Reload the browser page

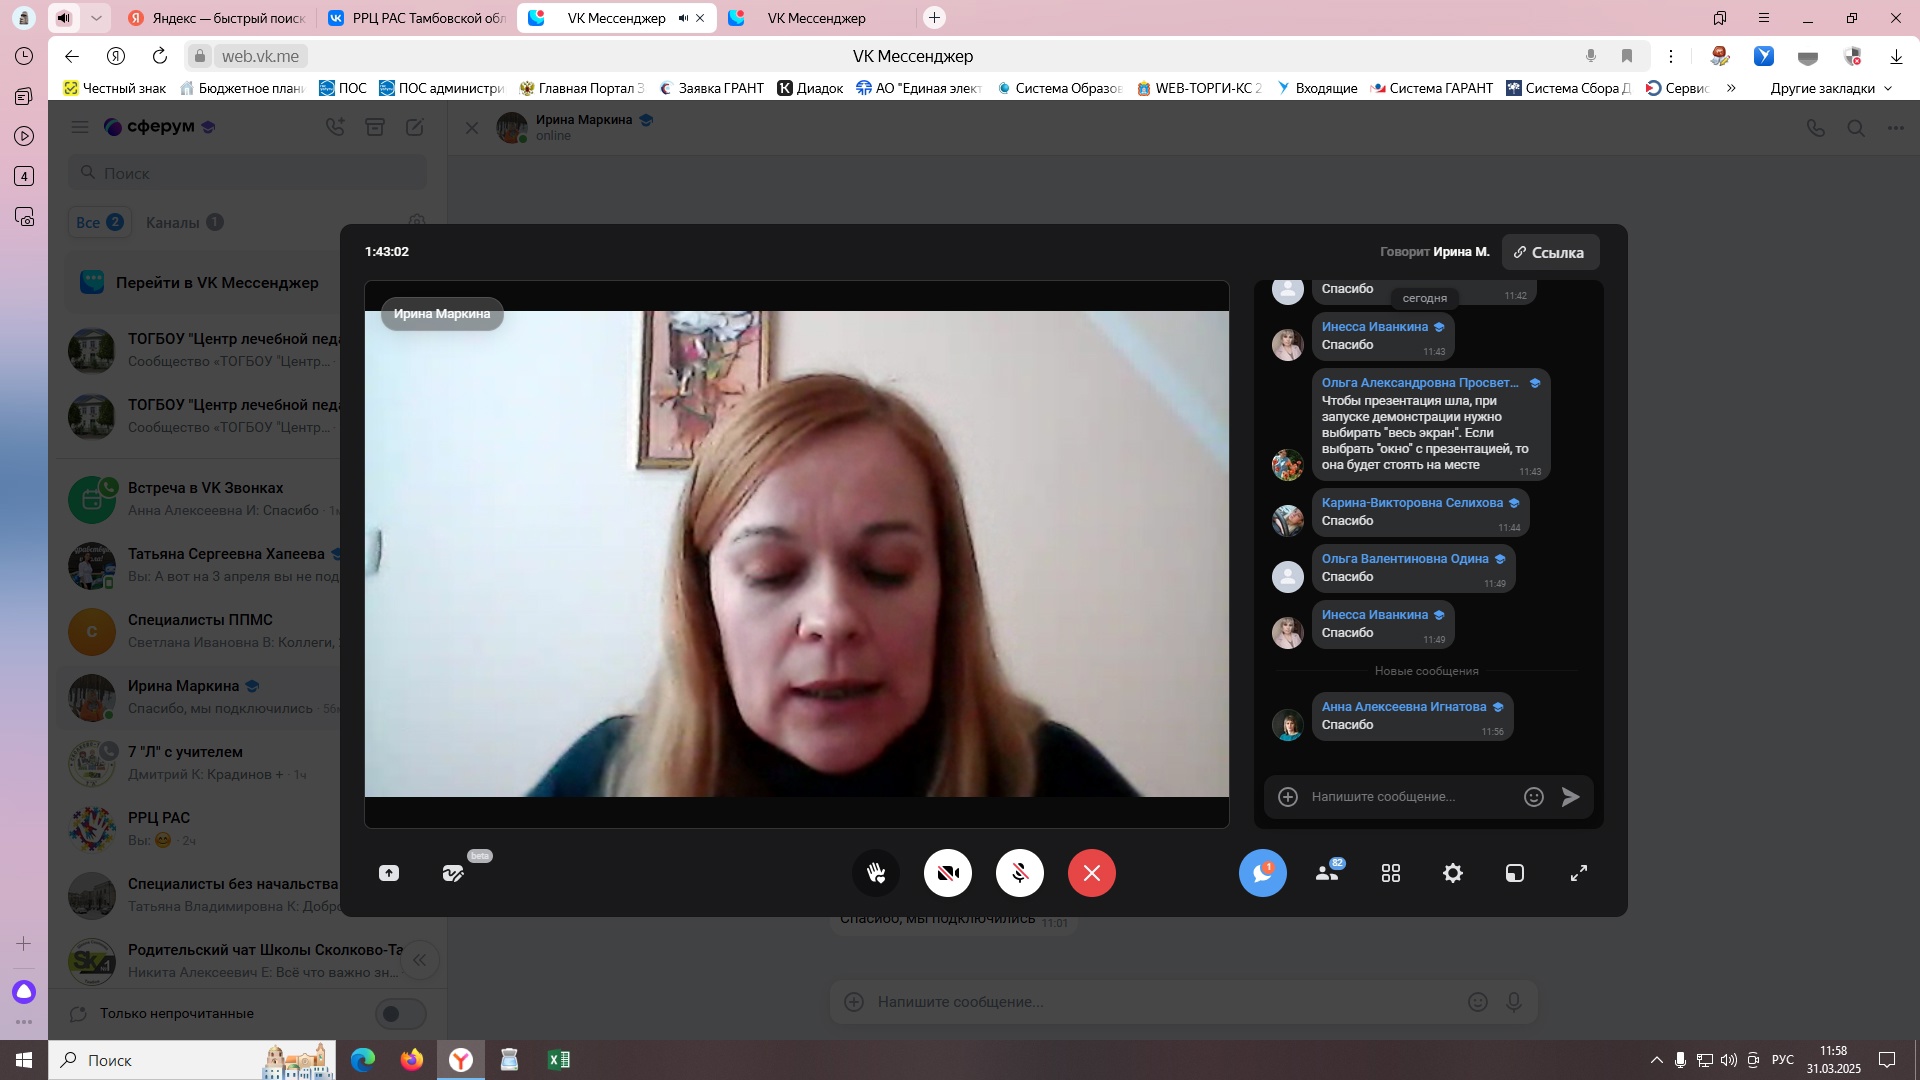pos(160,56)
